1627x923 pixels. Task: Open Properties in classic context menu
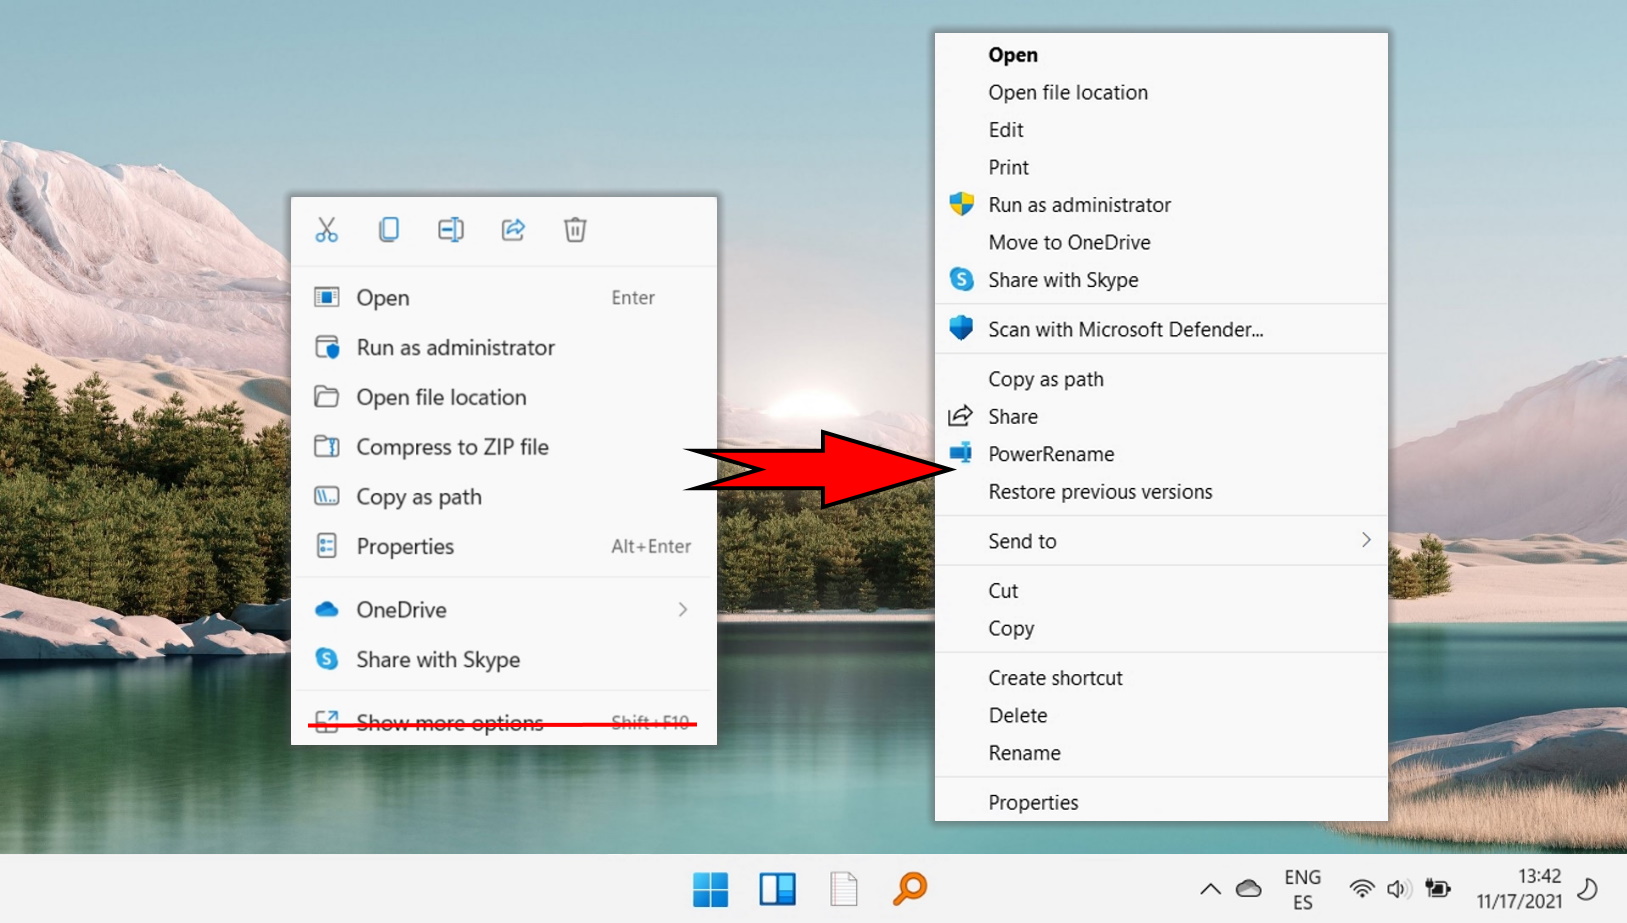click(x=1161, y=802)
